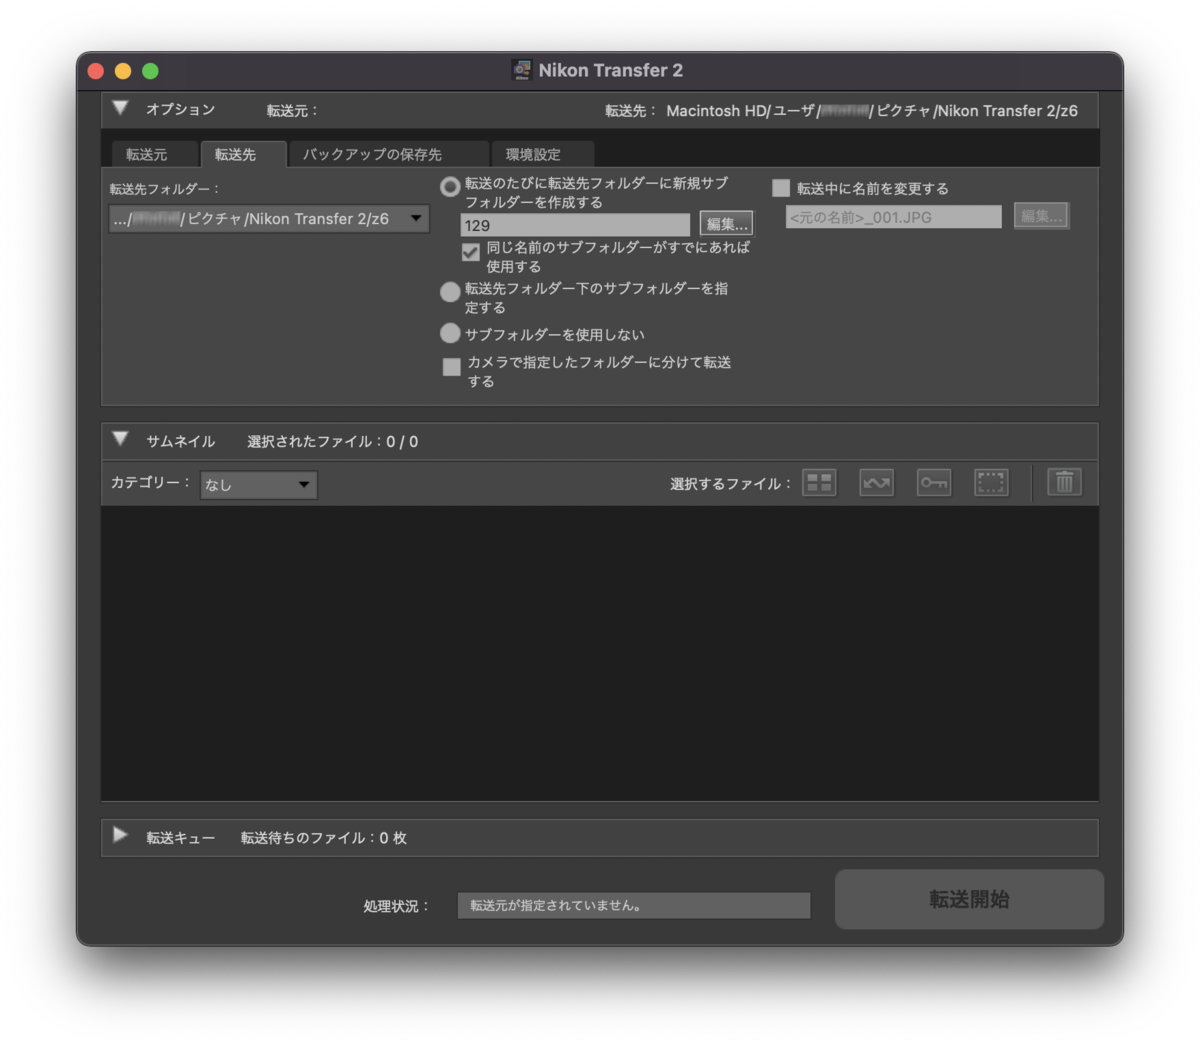1200x1047 pixels.
Task: Click the trash delete icon
Action: pos(1064,483)
